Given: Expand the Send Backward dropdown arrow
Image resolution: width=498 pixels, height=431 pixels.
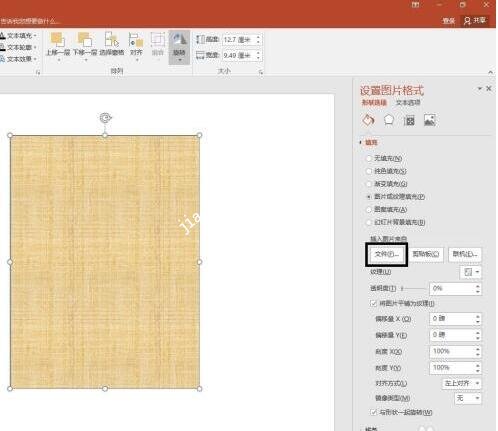Looking at the screenshot, I should (x=85, y=60).
